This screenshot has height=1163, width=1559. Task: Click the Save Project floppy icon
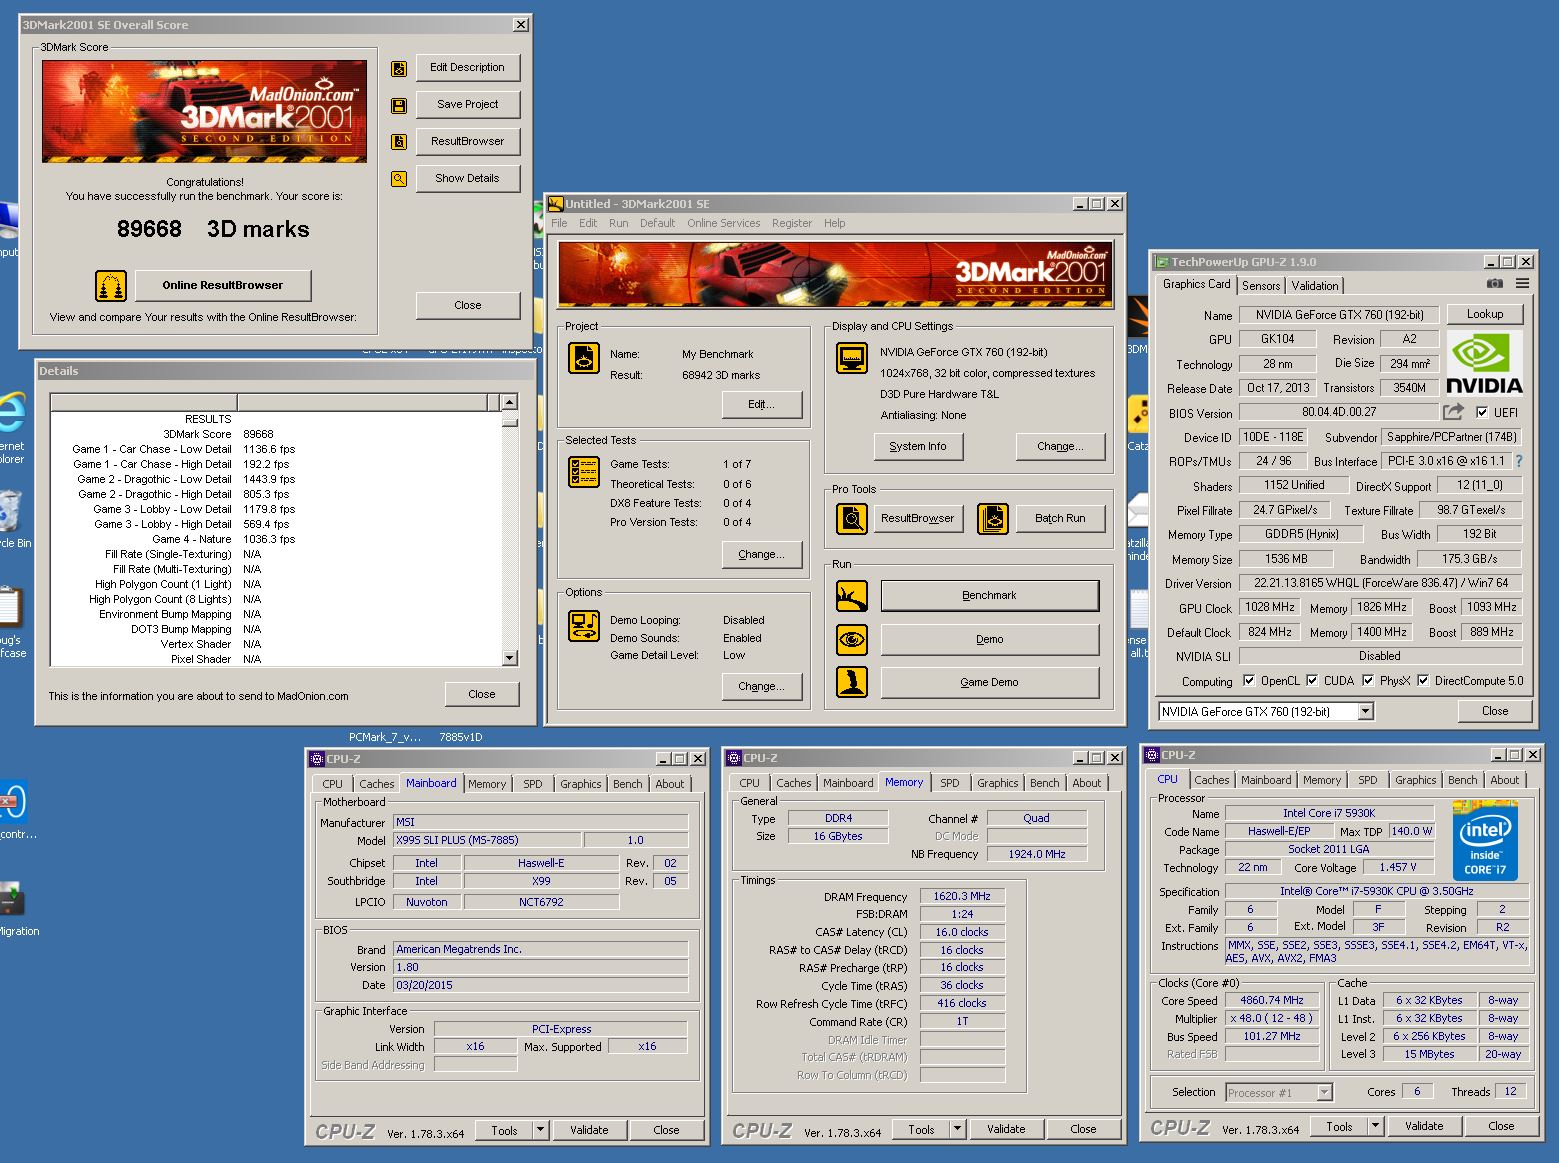pyautogui.click(x=399, y=106)
